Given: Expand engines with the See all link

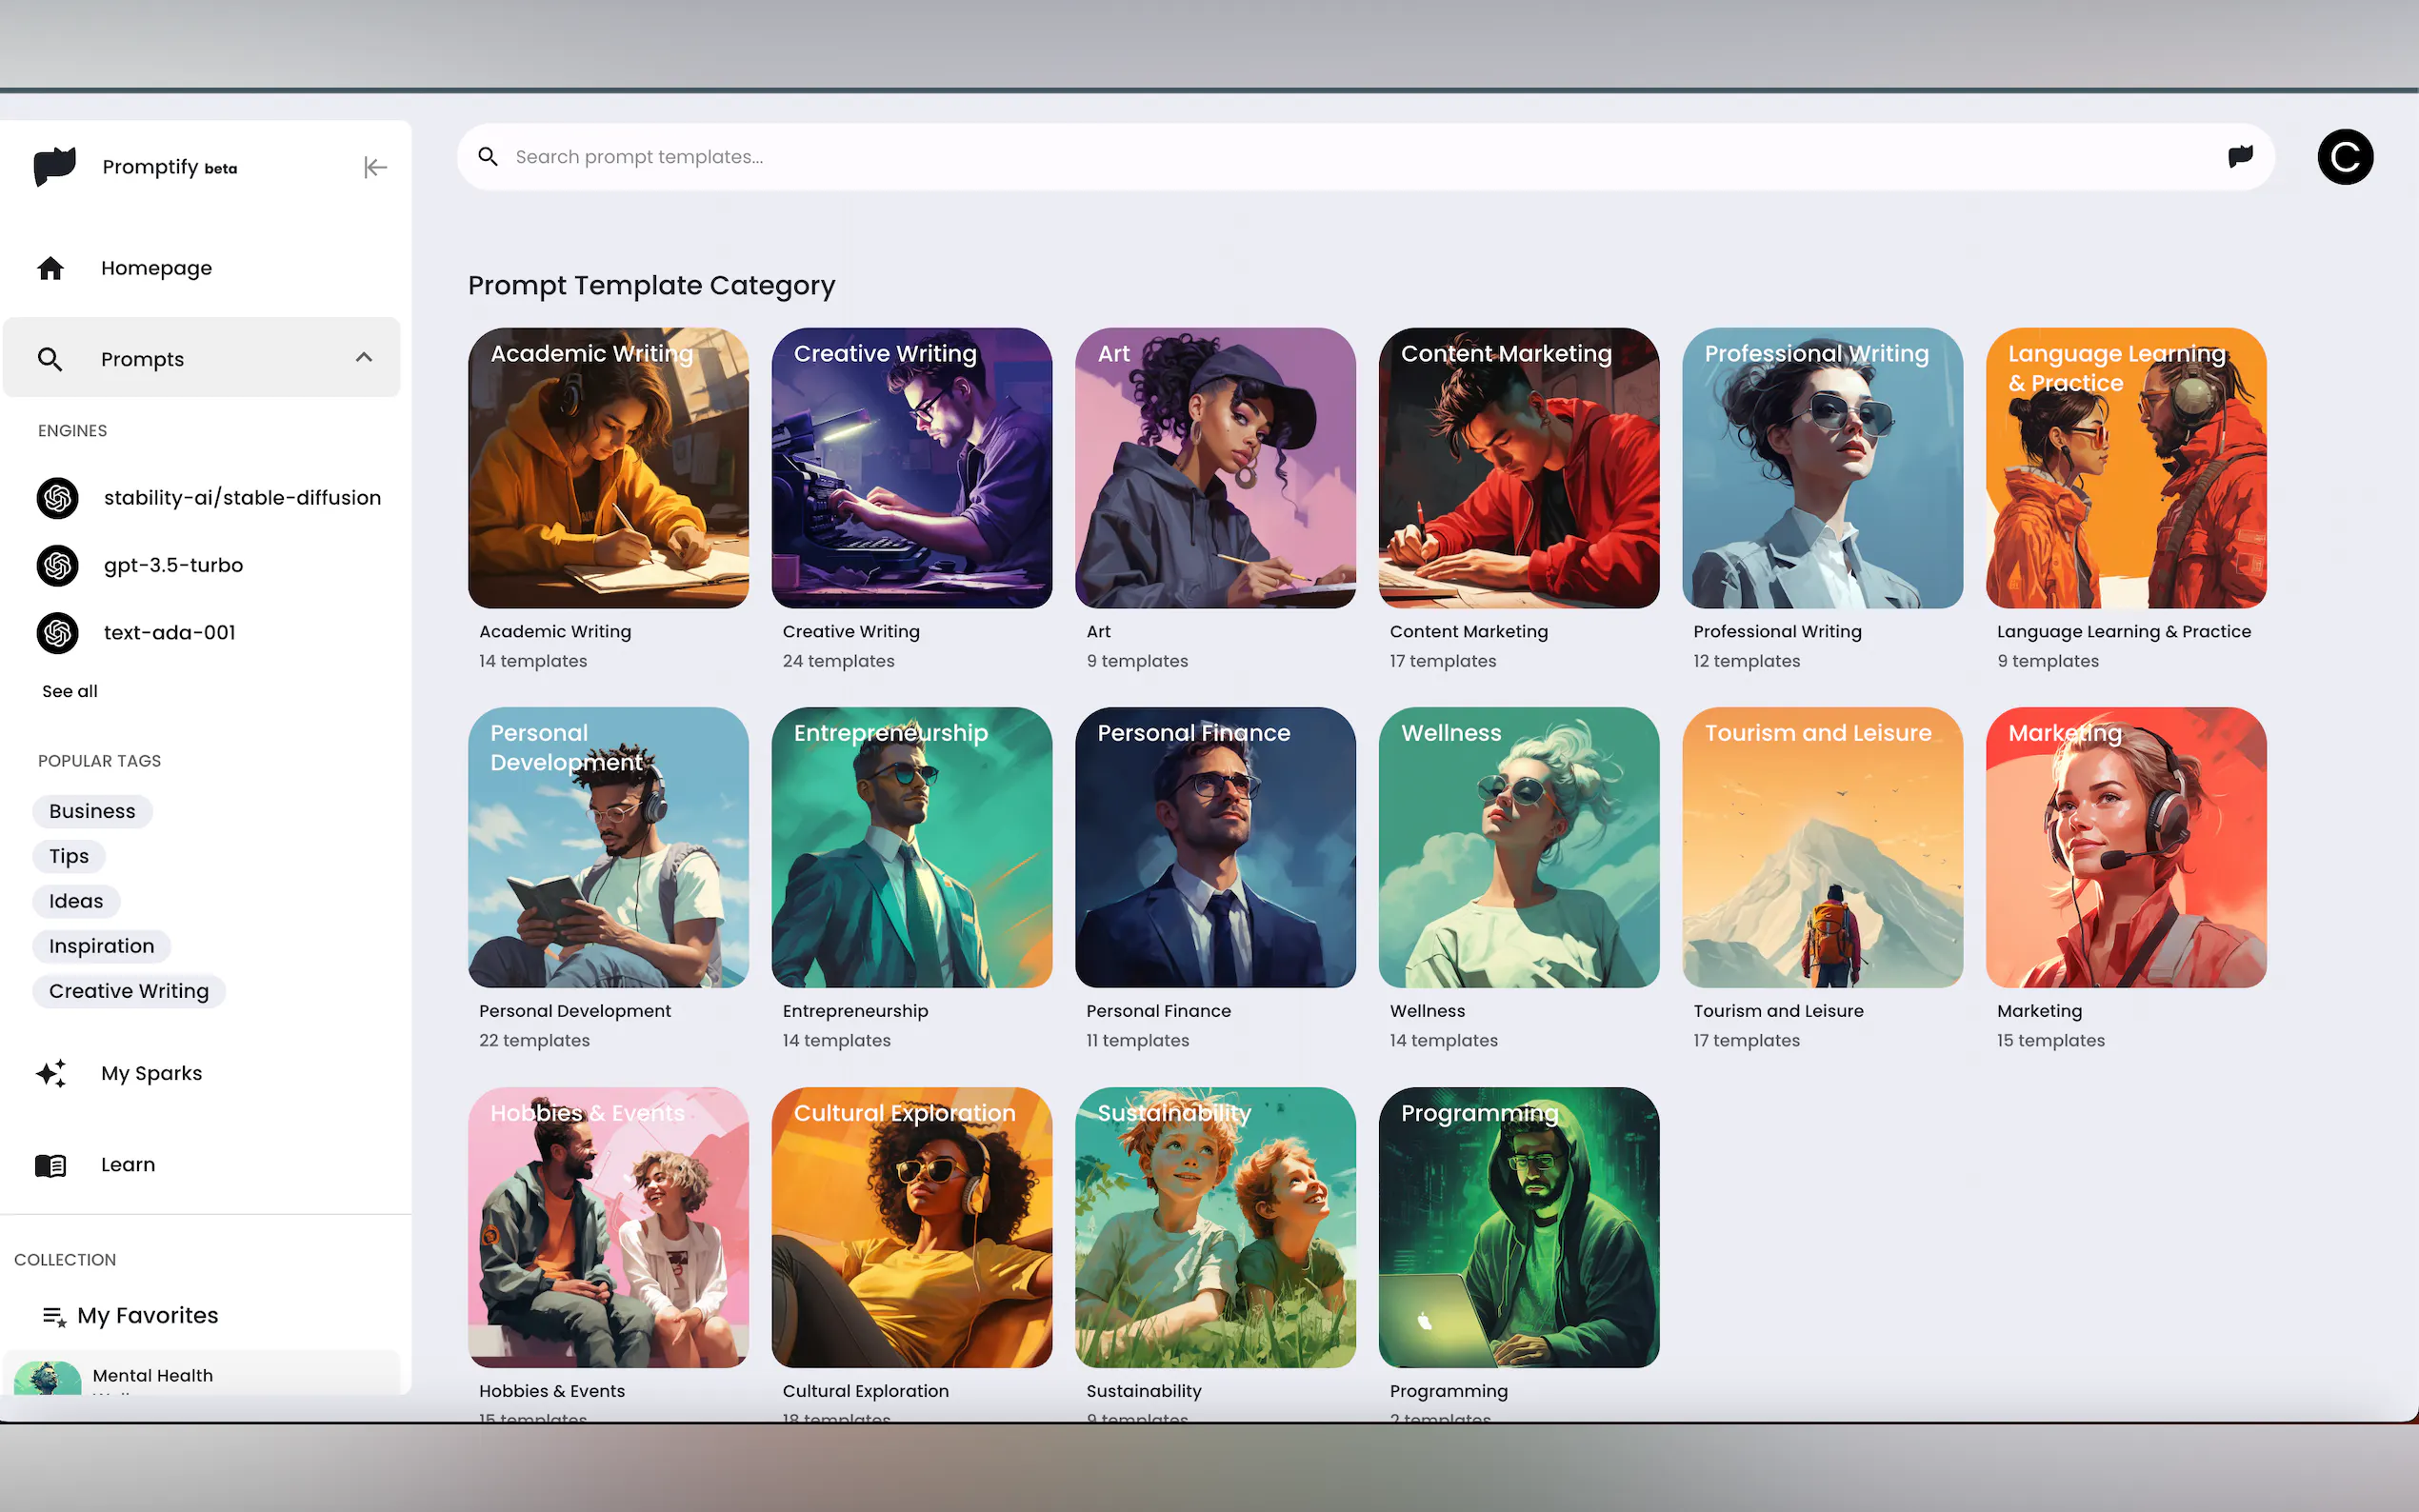Looking at the screenshot, I should pyautogui.click(x=69, y=691).
